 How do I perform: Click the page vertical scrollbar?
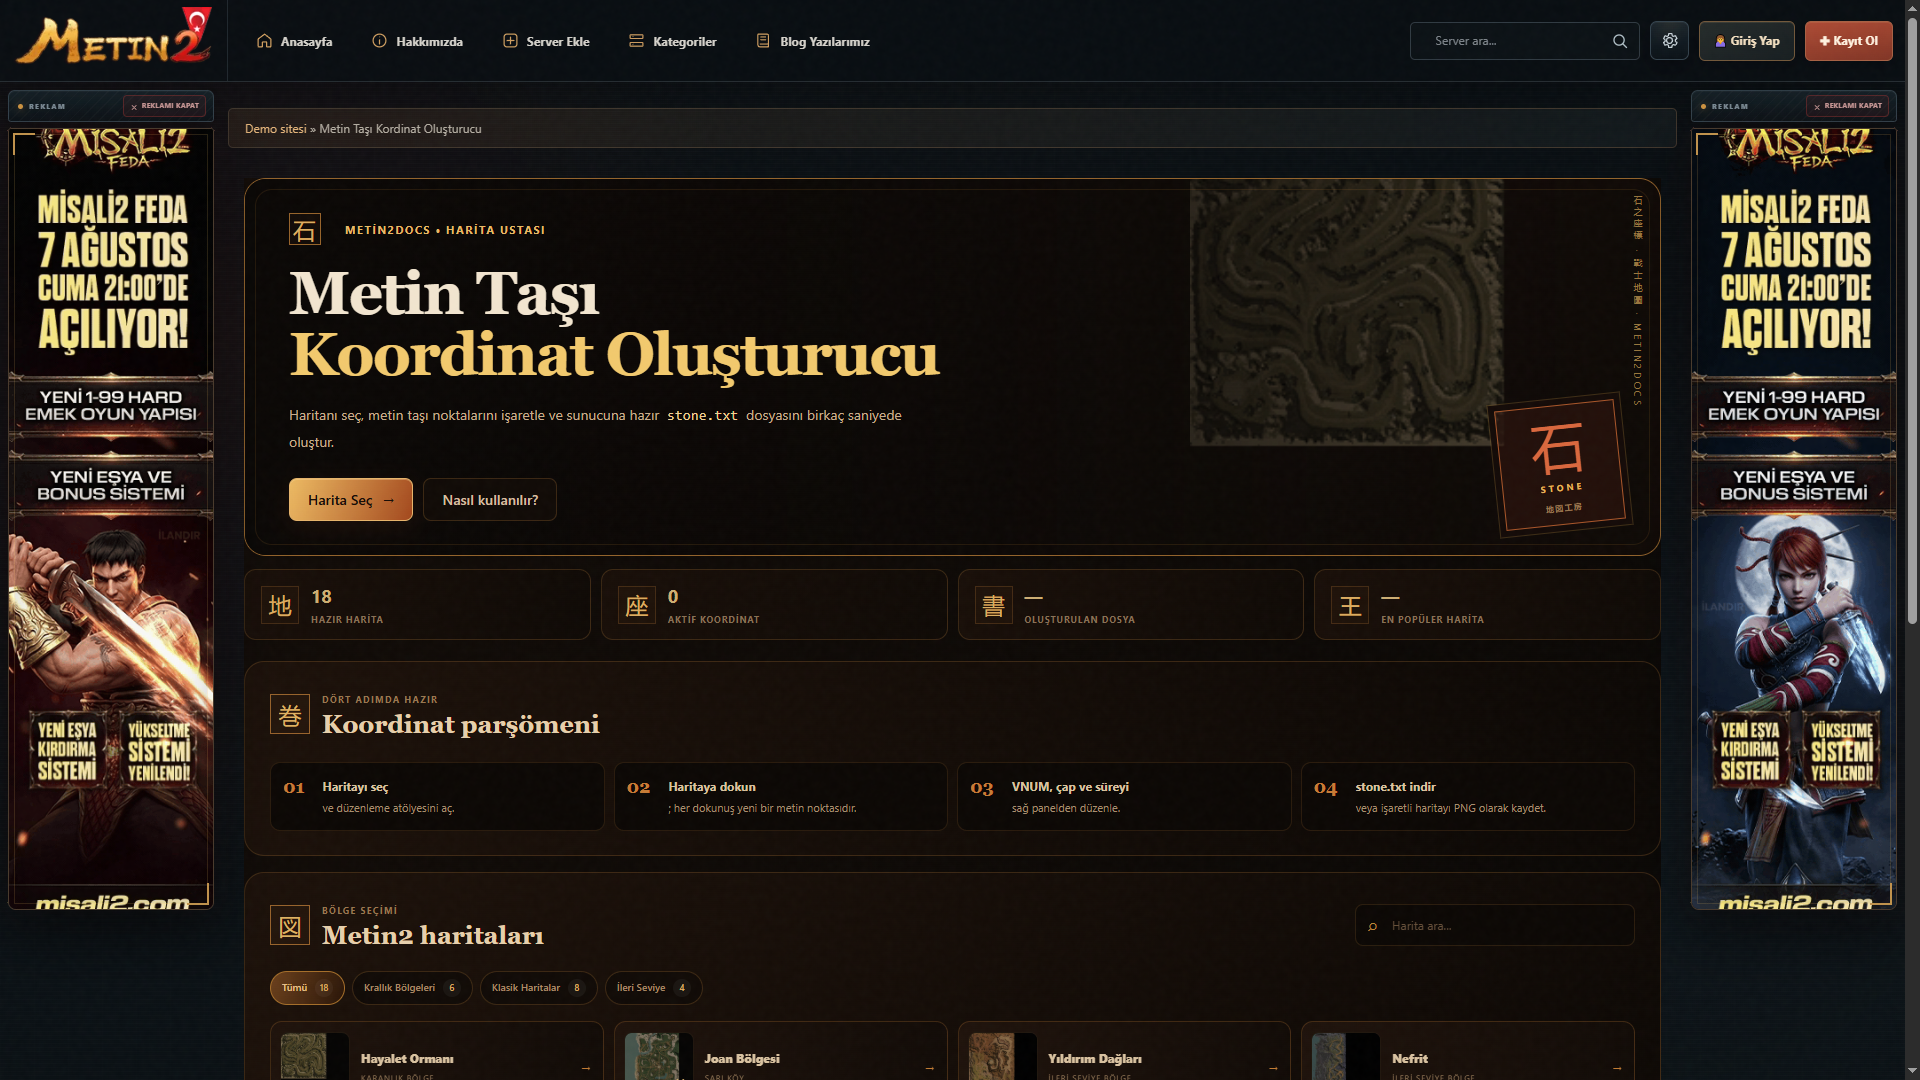click(1912, 320)
